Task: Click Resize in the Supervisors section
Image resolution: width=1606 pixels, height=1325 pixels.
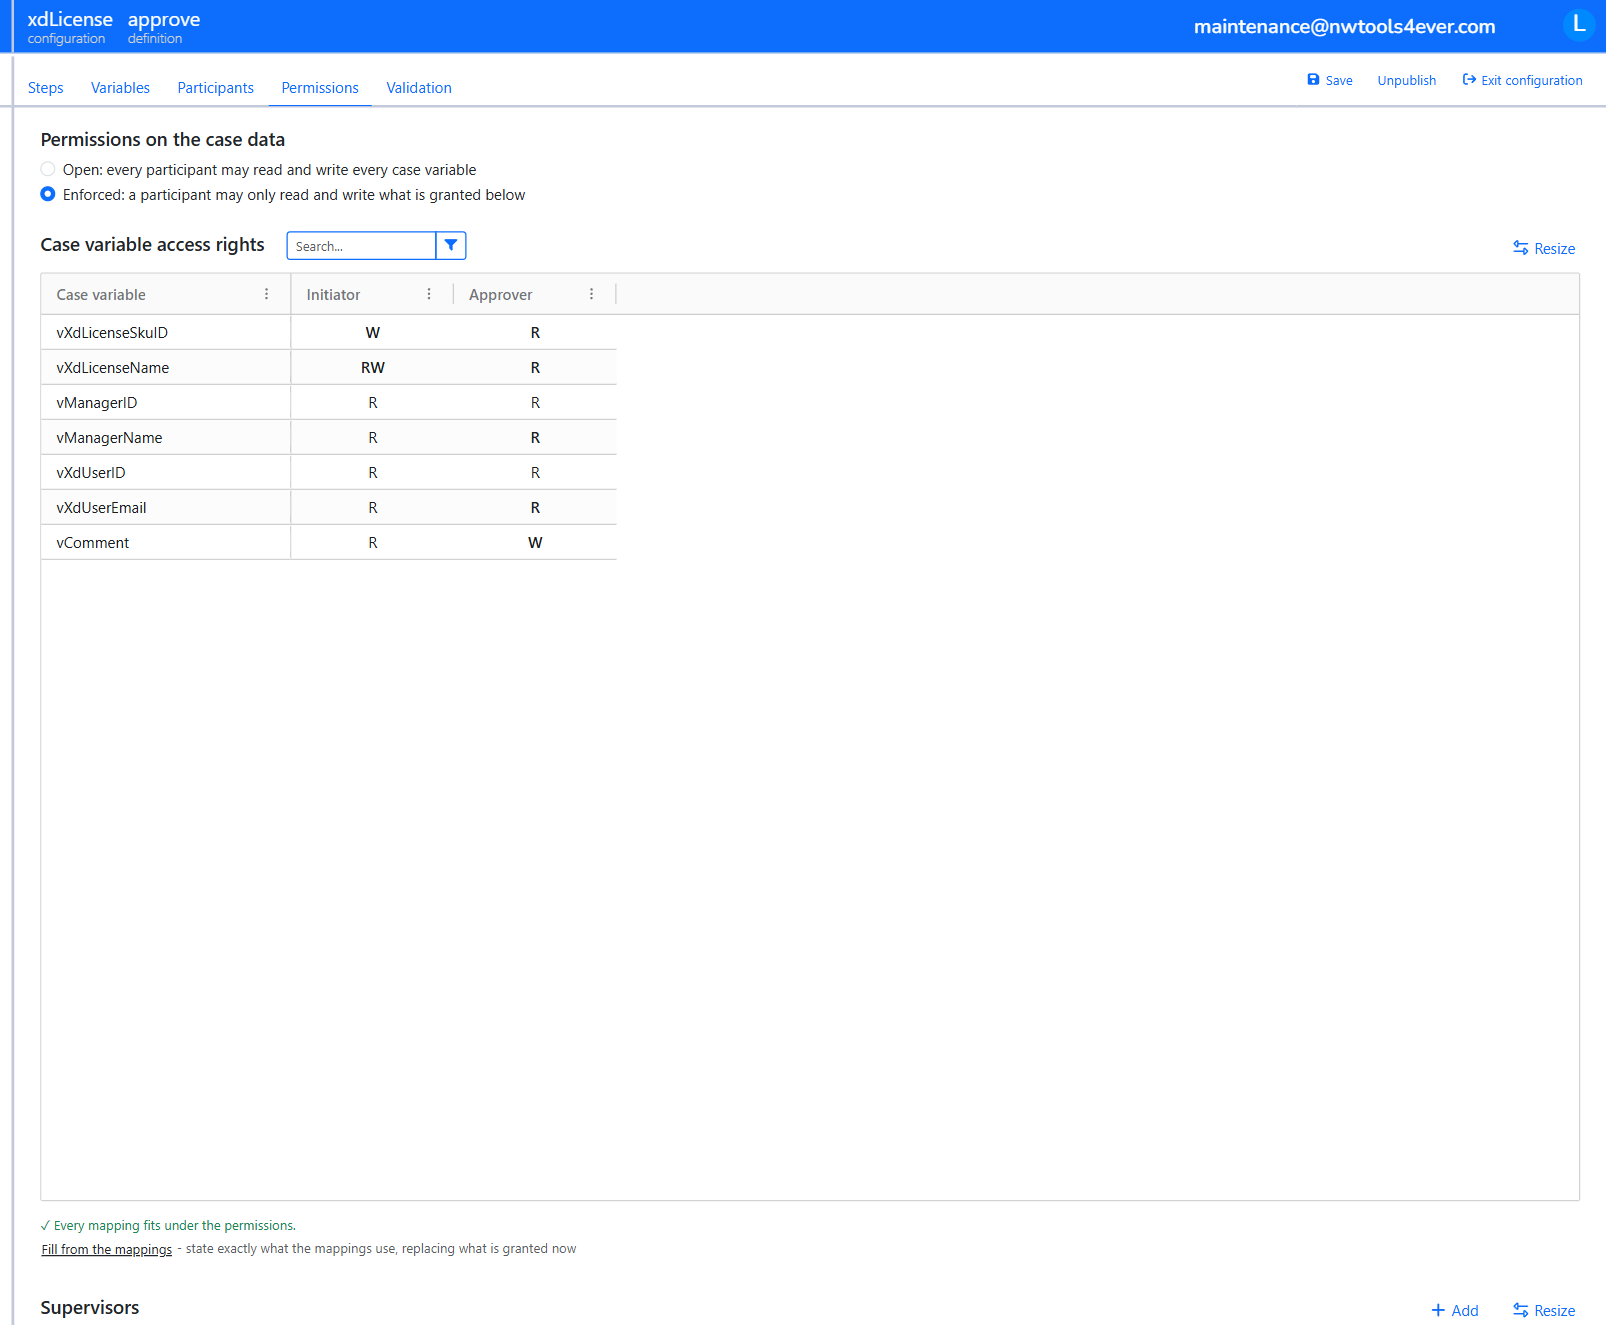Action: tap(1544, 1310)
